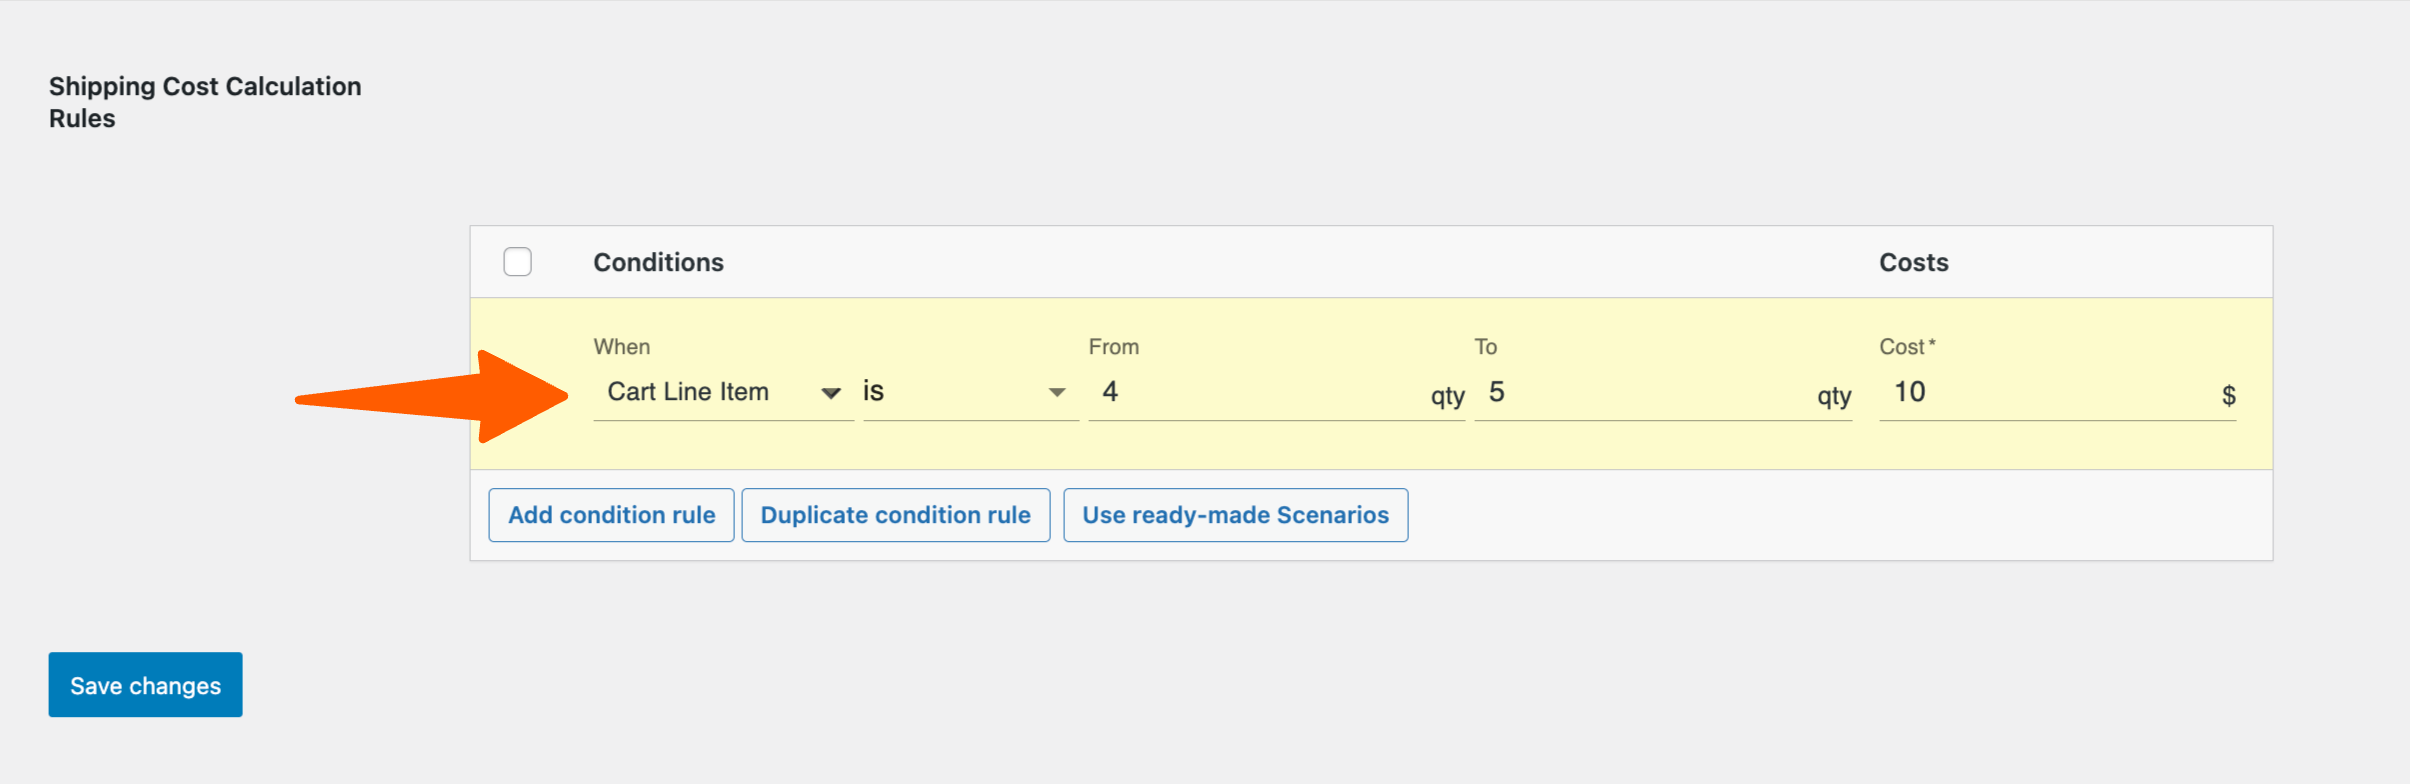Tick the select-all checkbox beside Conditions
This screenshot has height=784, width=2410.
point(517,262)
